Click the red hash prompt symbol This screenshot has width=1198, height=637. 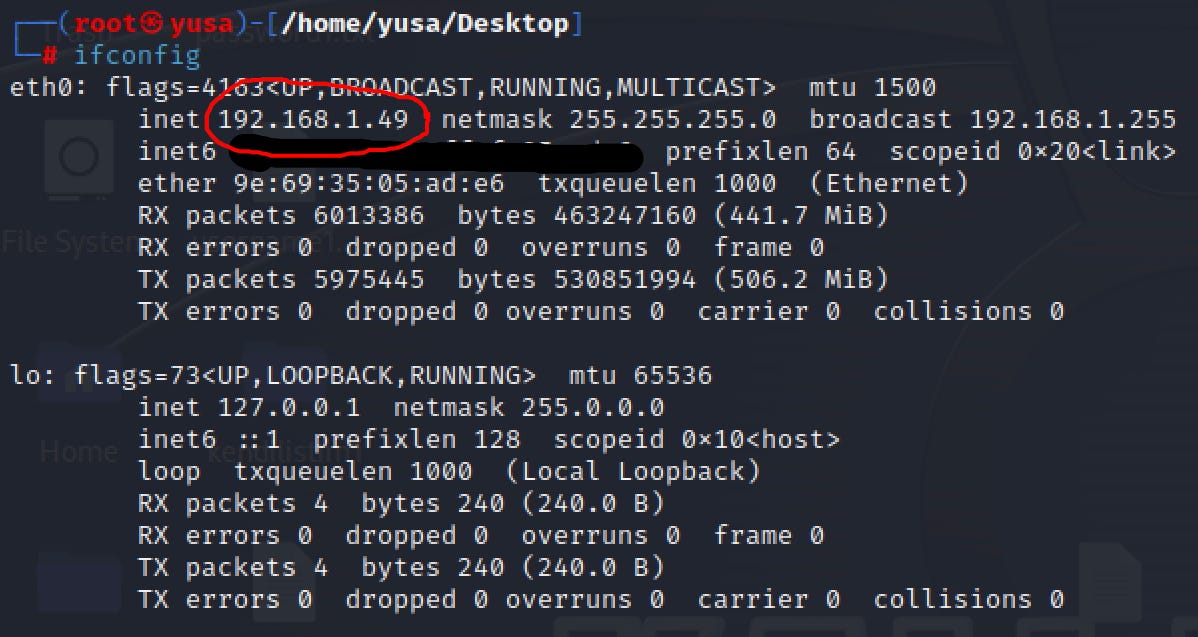[50, 56]
